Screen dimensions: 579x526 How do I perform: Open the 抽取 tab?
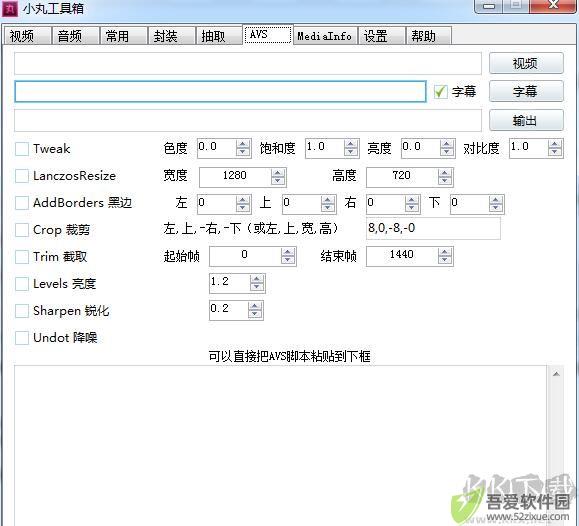coord(219,36)
